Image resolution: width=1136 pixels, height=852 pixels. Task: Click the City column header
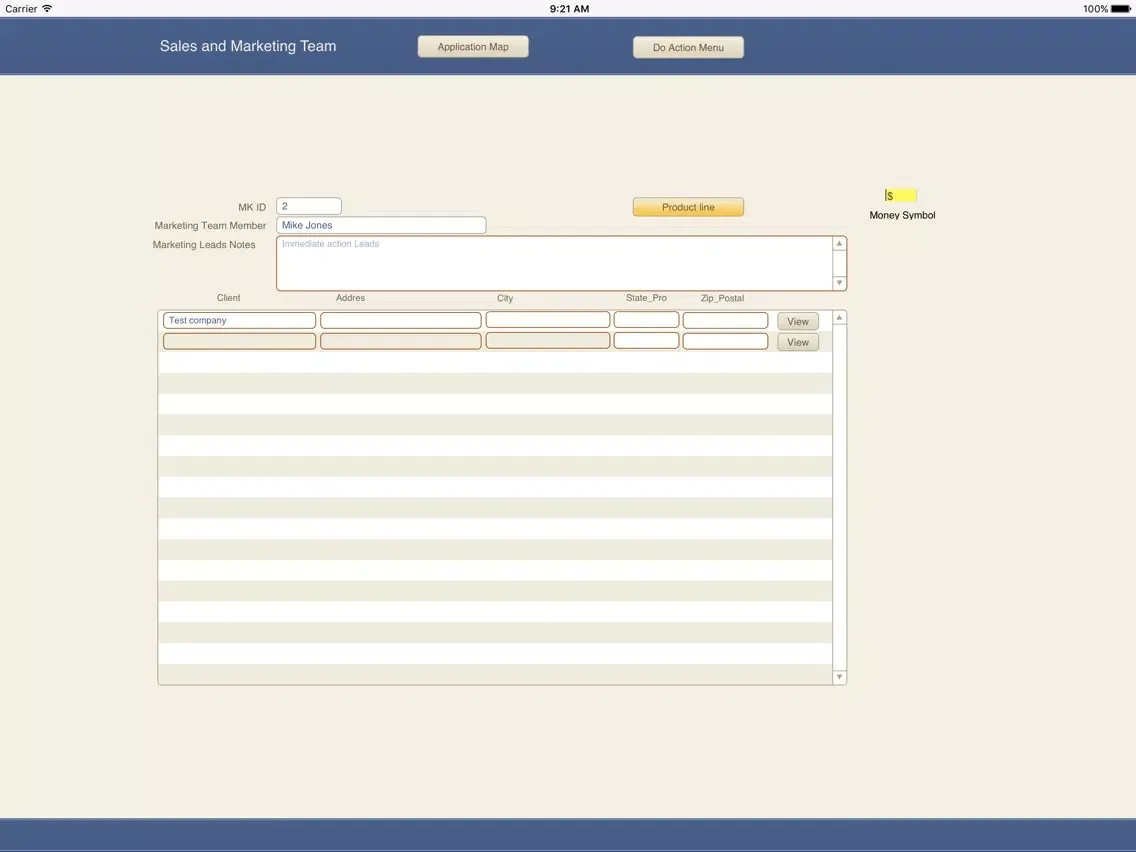[505, 298]
